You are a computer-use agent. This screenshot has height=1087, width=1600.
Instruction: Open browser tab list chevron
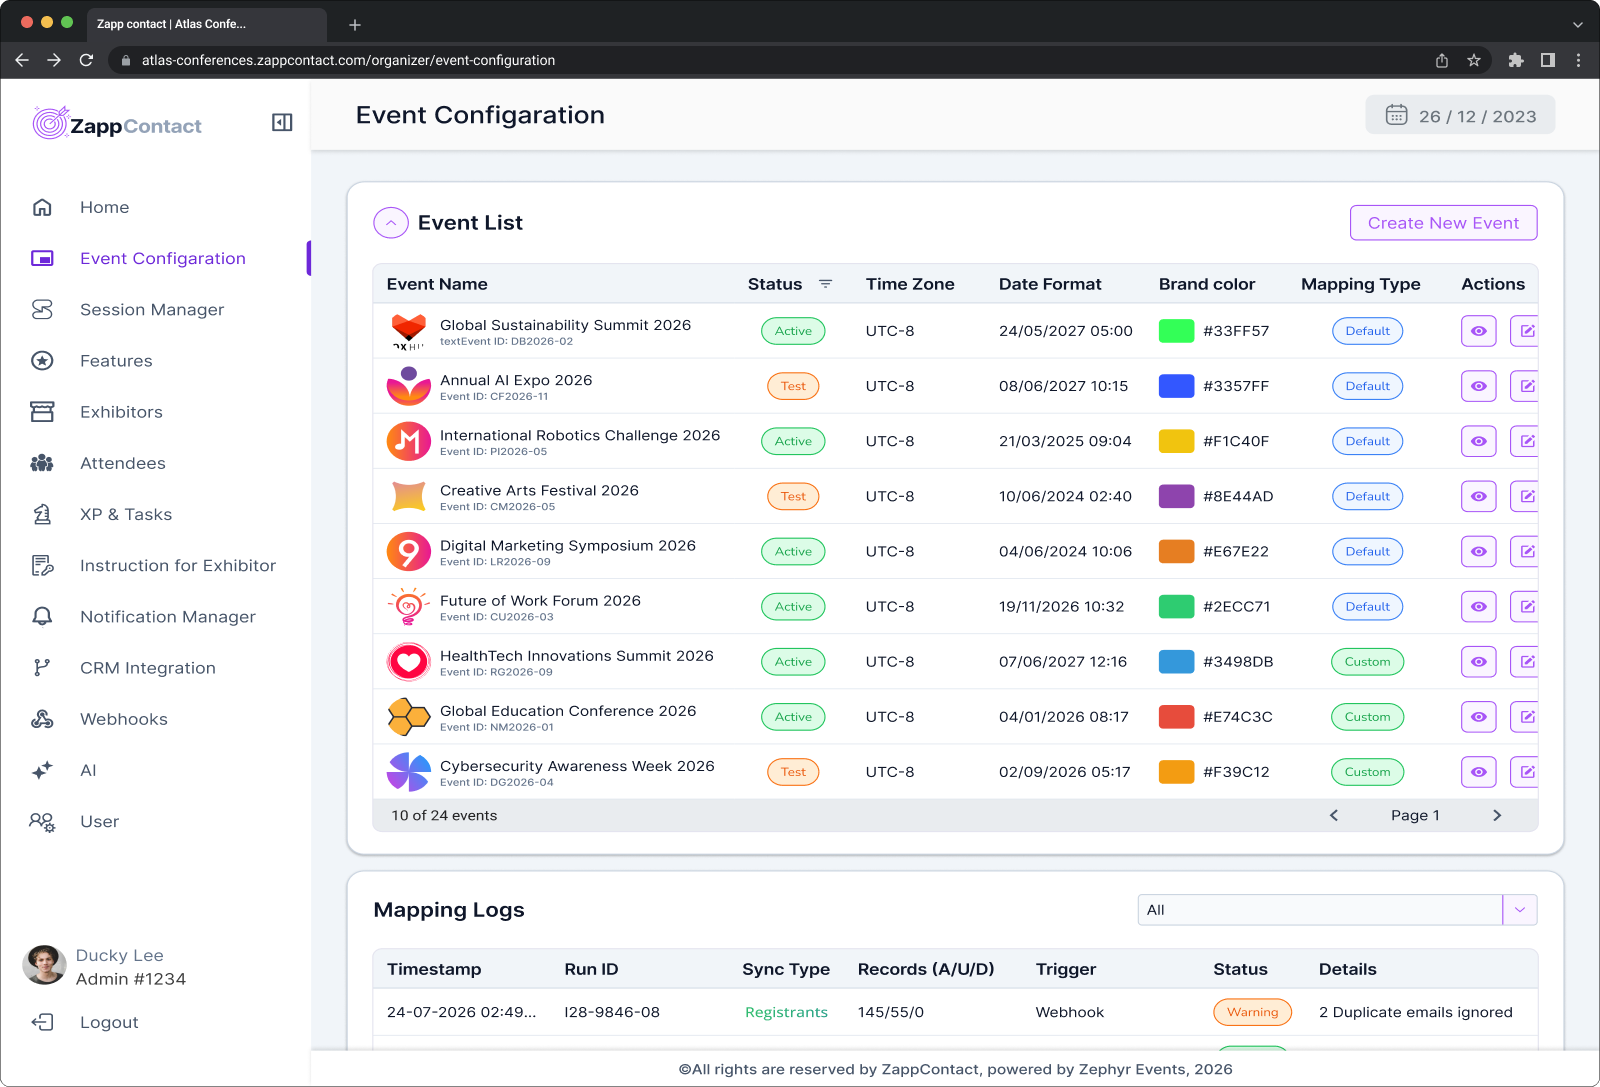[x=1578, y=24]
